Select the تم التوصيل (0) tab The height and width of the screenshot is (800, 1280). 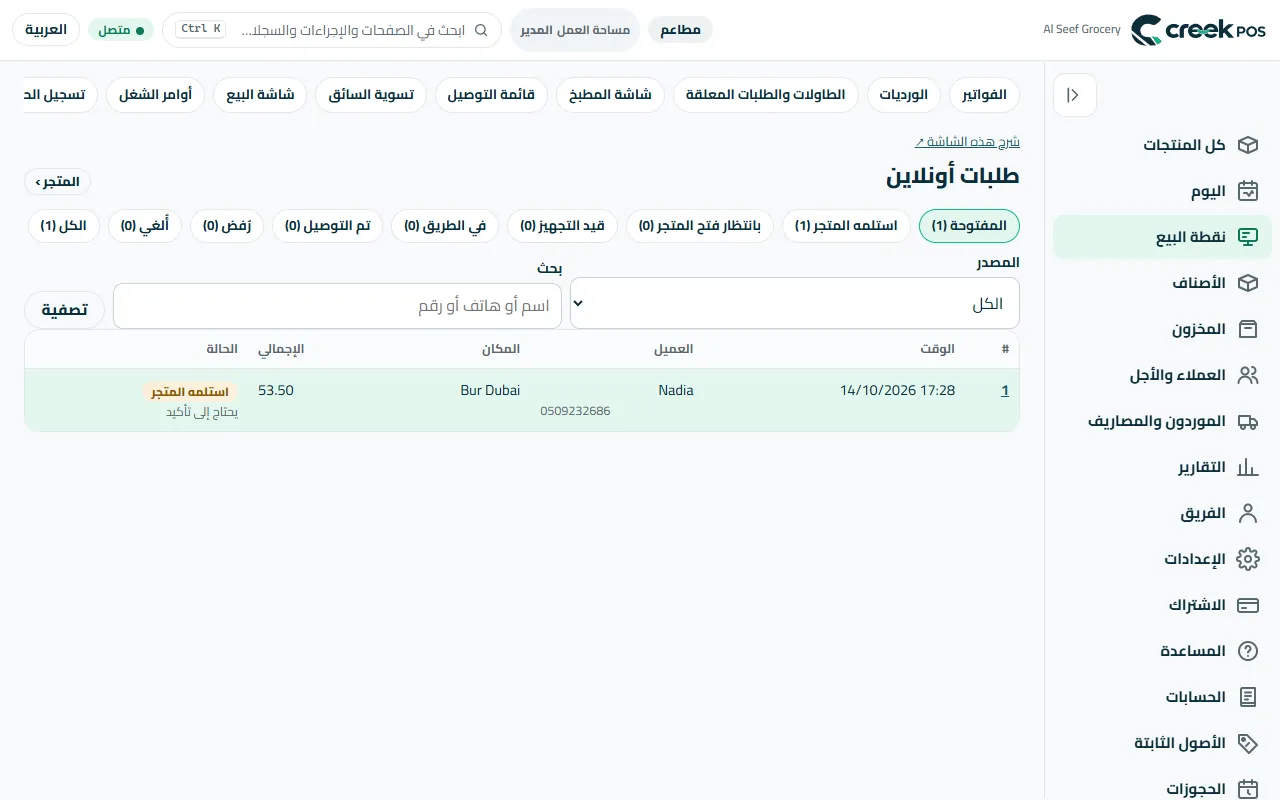pyautogui.click(x=328, y=226)
